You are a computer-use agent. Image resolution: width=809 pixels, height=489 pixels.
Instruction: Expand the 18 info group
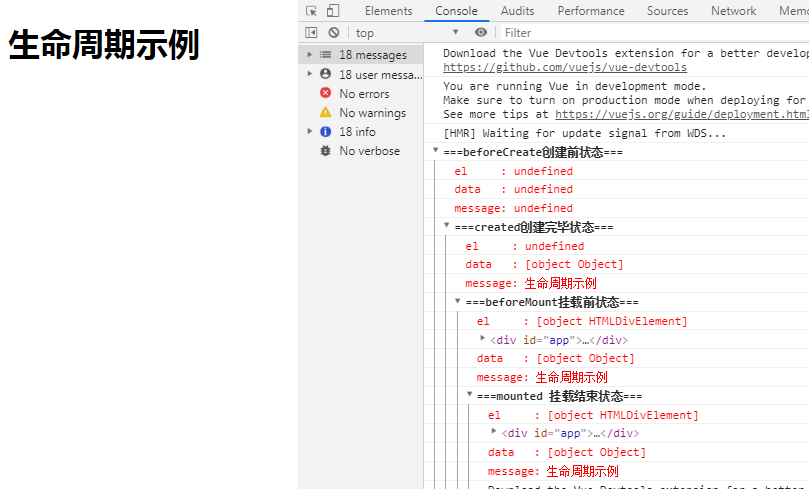pyautogui.click(x=310, y=132)
